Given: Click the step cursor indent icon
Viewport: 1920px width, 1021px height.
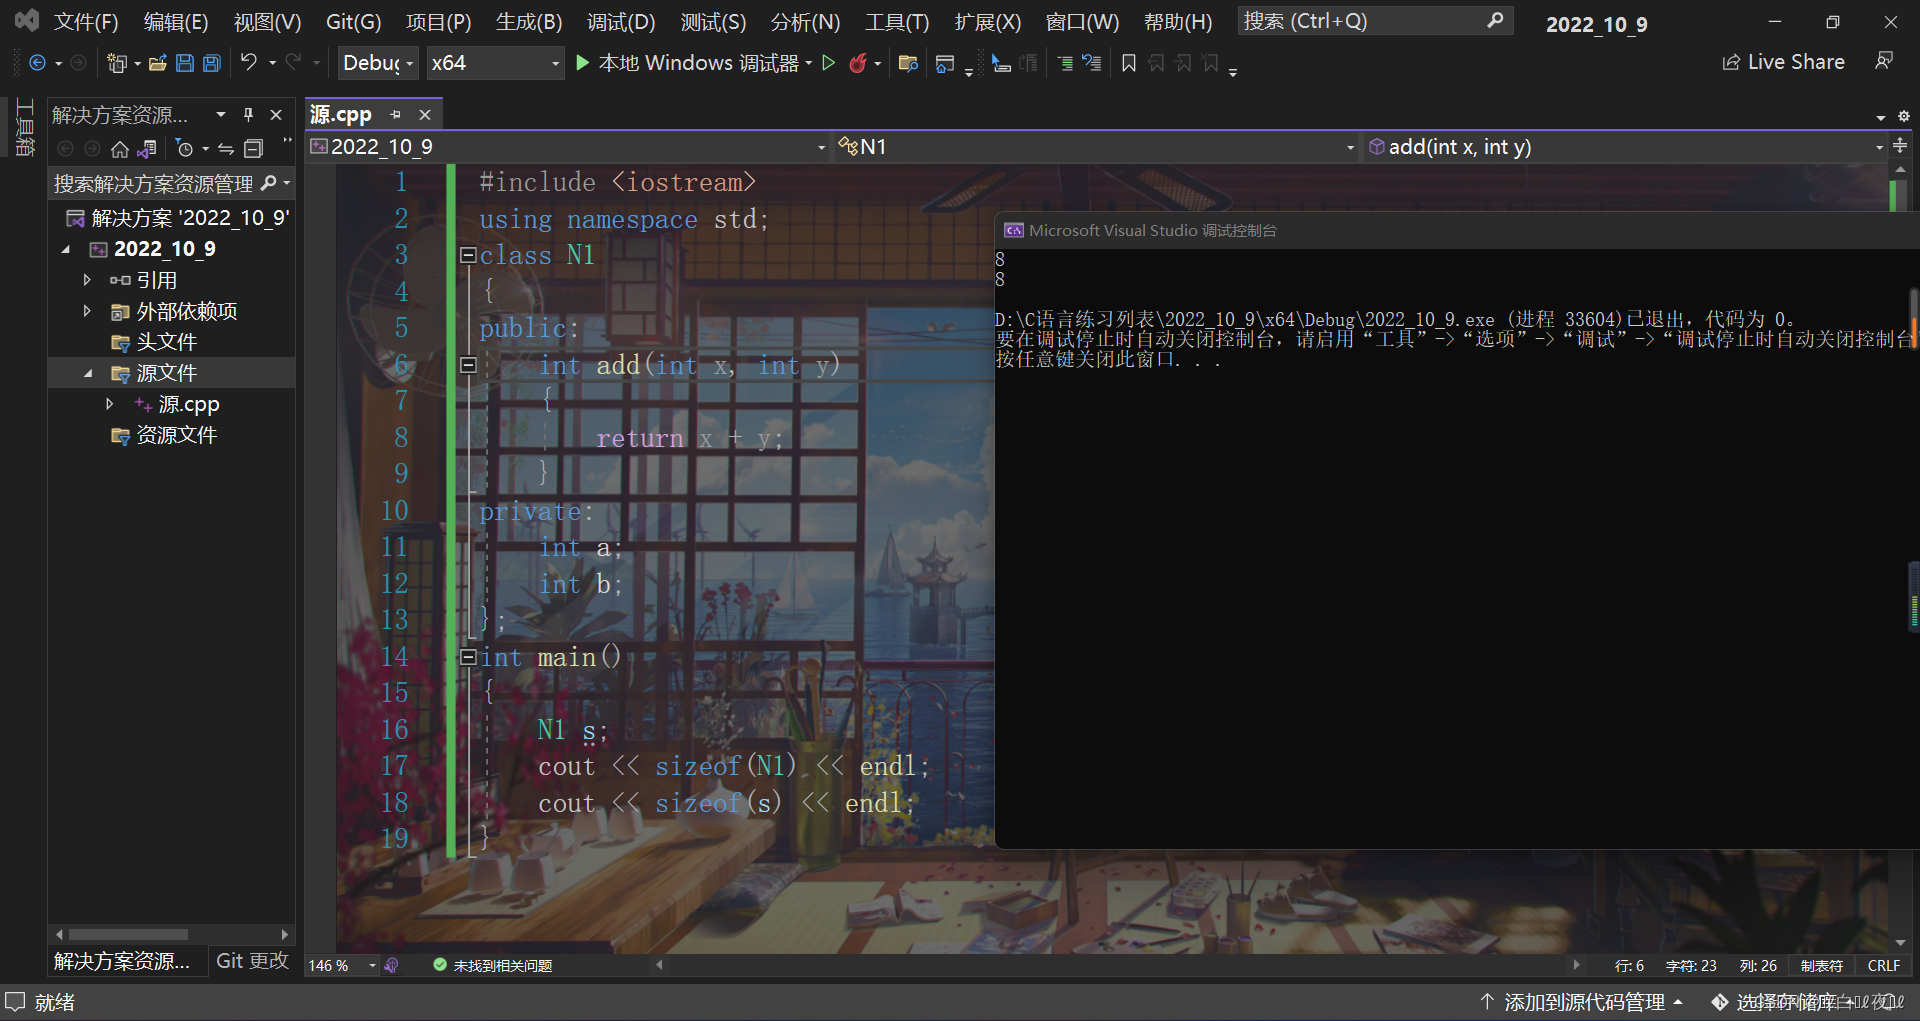Looking at the screenshot, I should tap(1001, 63).
